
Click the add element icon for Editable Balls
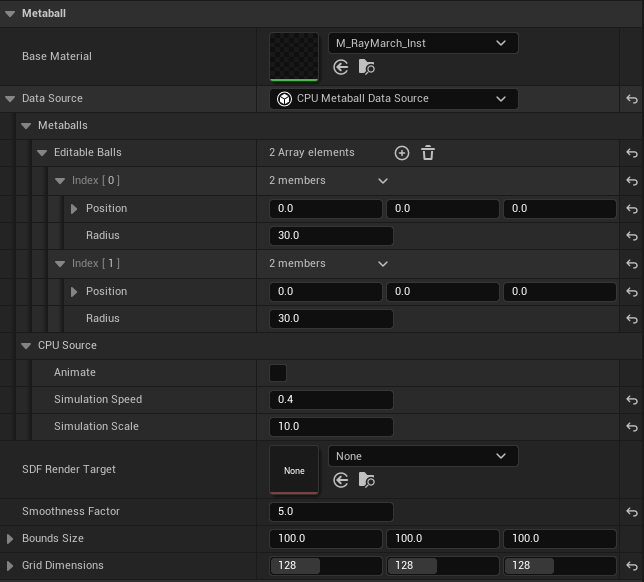(402, 153)
